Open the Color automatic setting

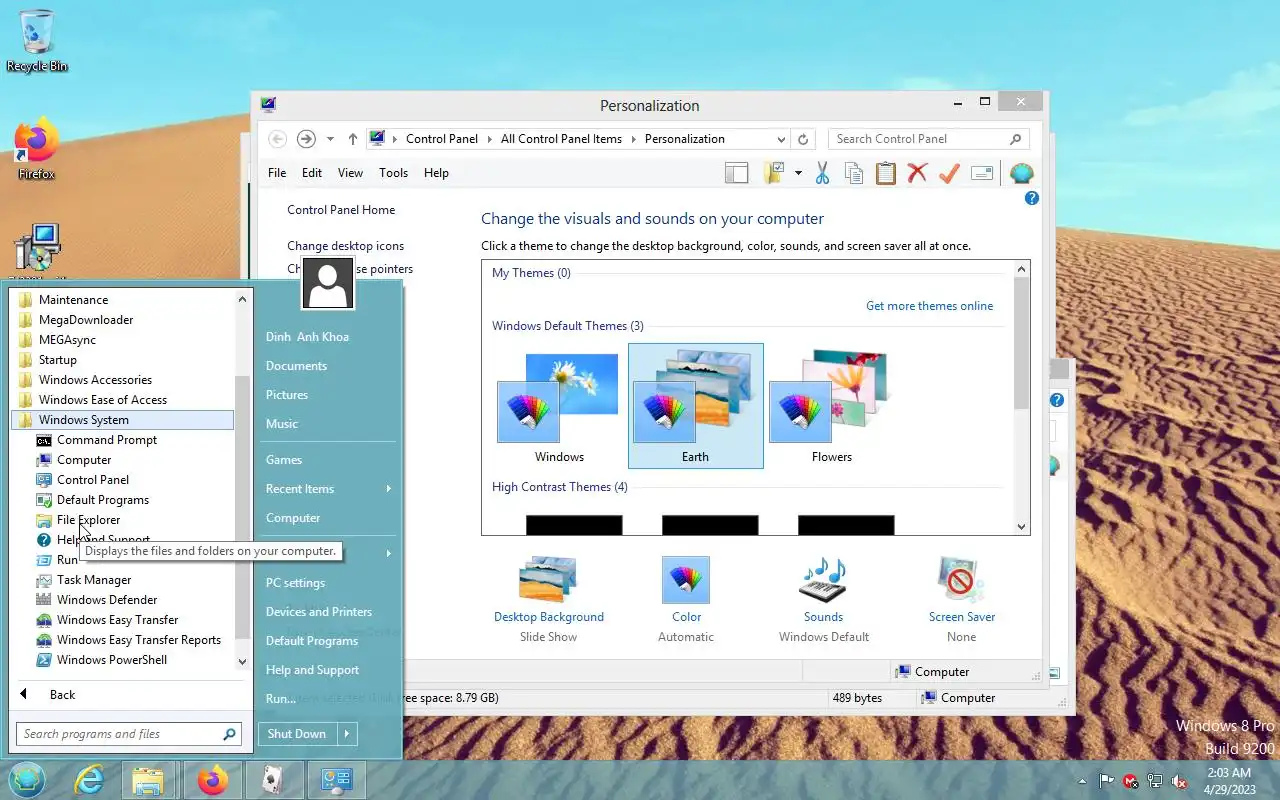686,599
